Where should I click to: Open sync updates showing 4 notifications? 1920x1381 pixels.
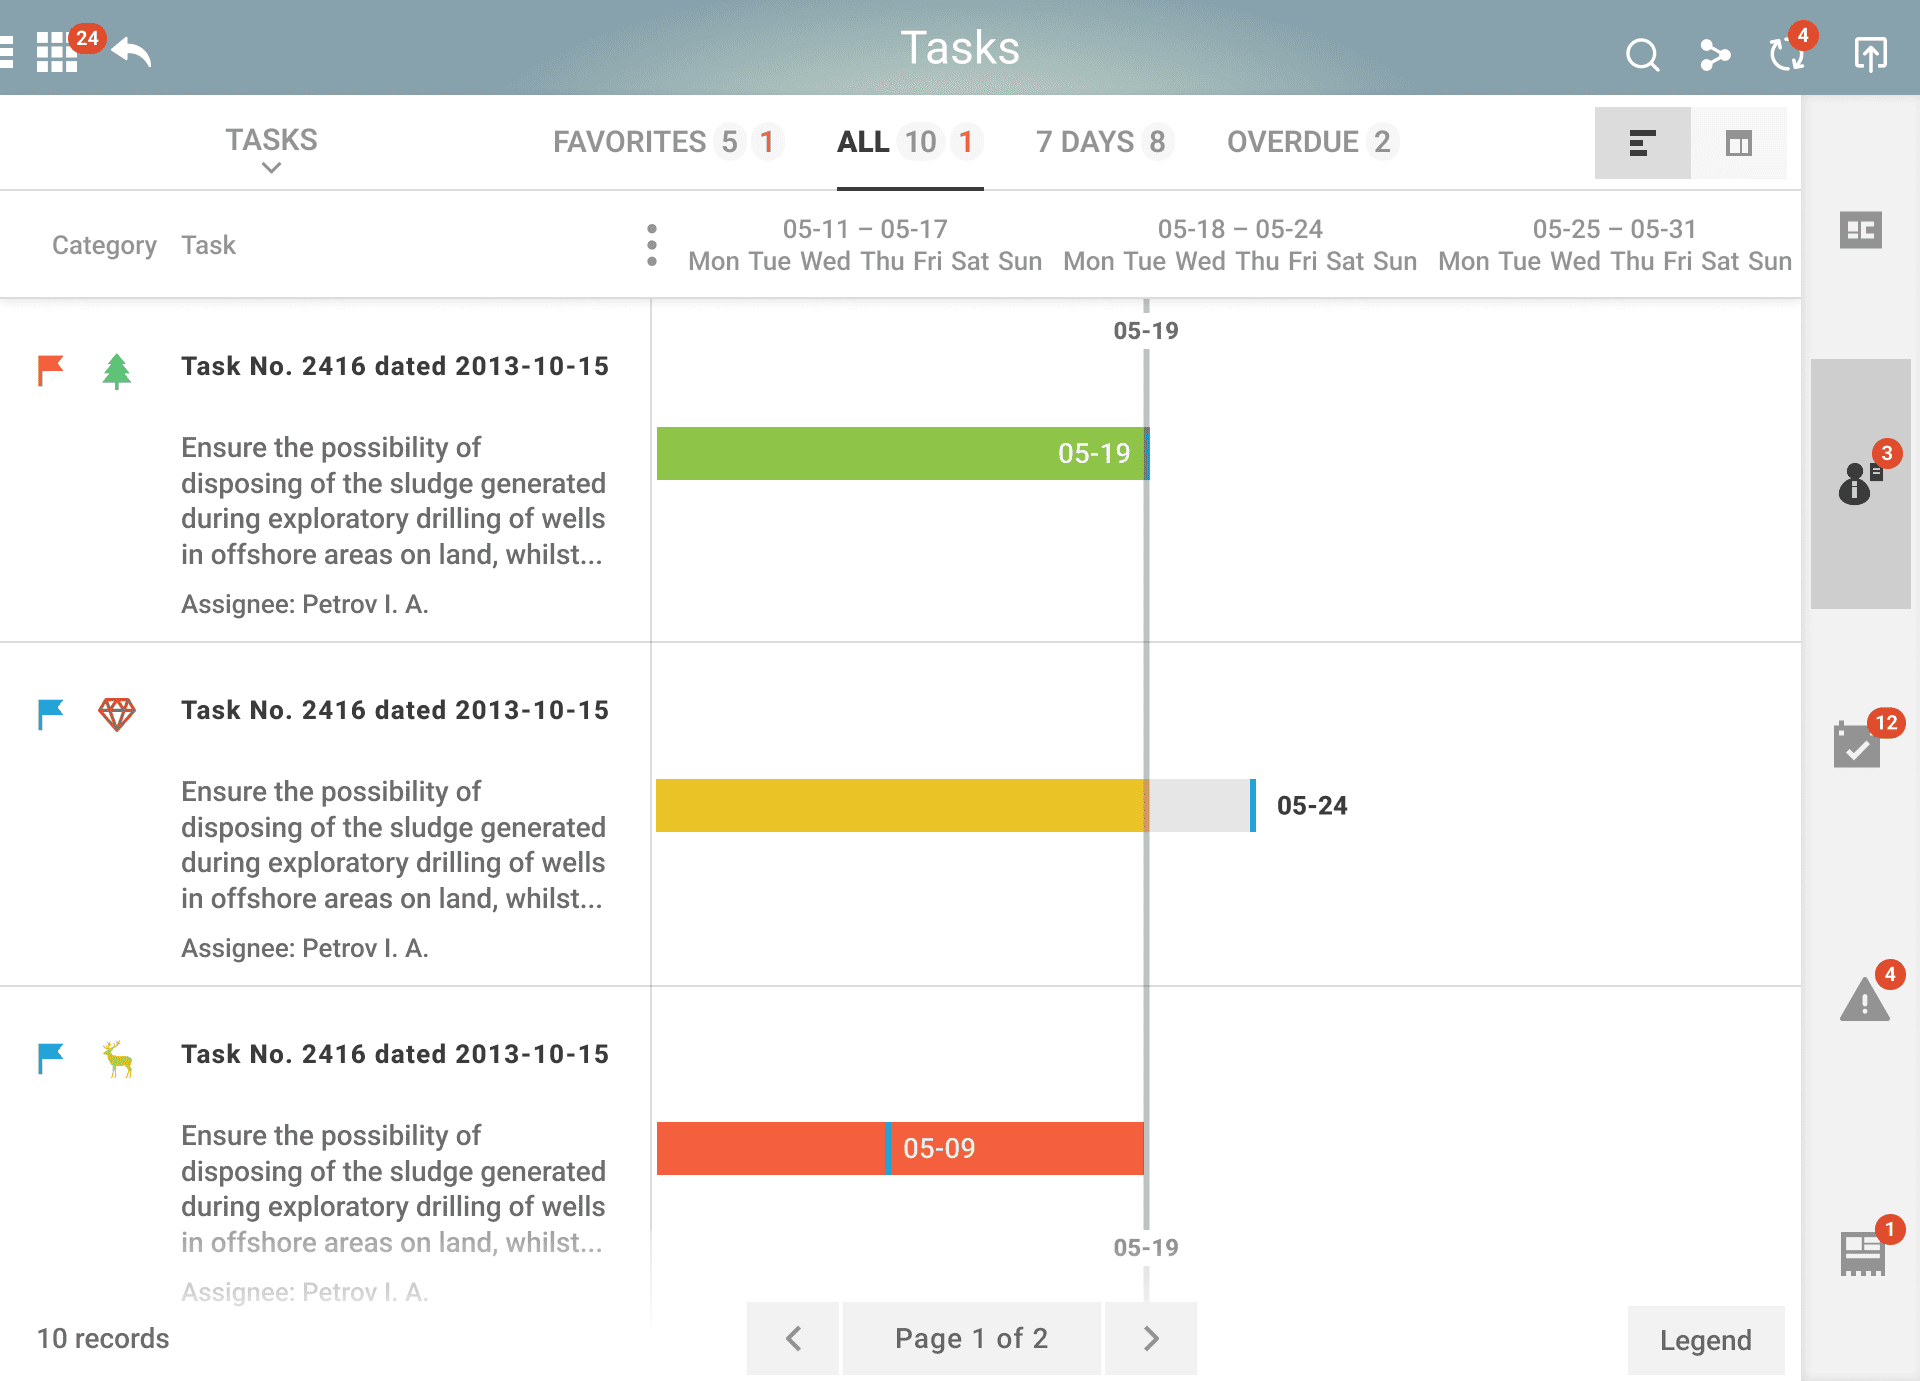click(1788, 55)
